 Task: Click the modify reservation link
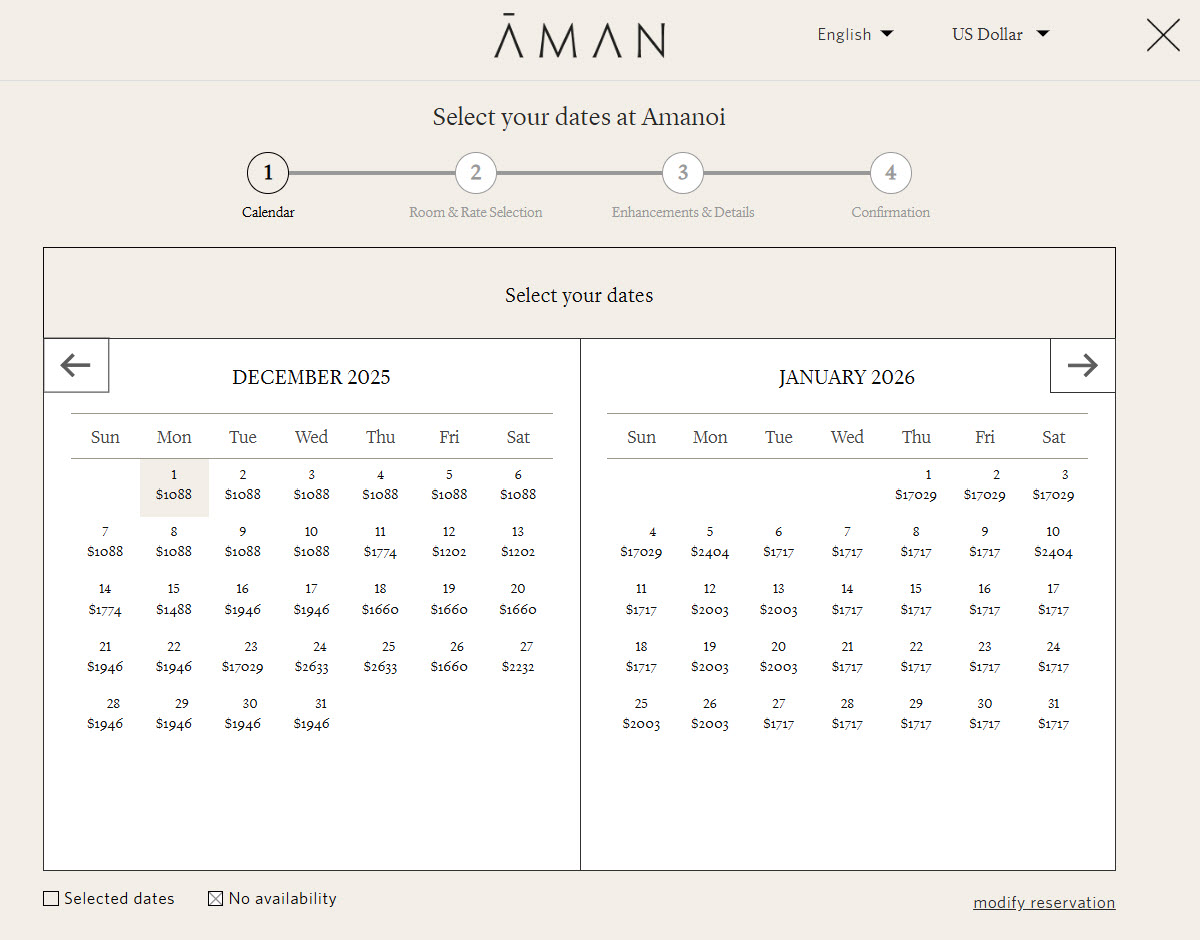click(1044, 903)
